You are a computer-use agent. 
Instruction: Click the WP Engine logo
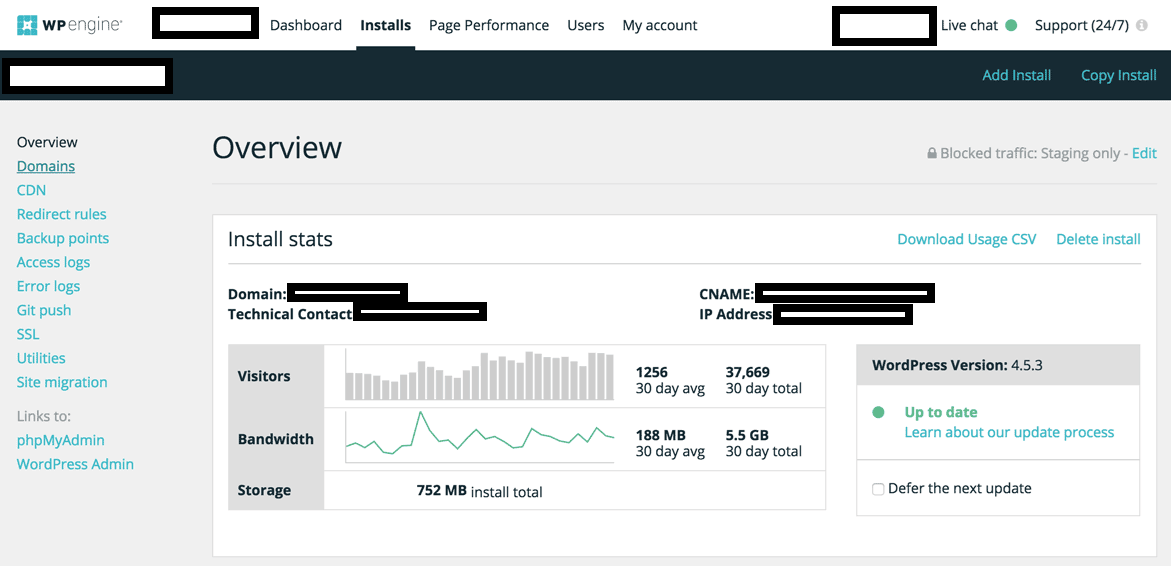pyautogui.click(x=69, y=25)
